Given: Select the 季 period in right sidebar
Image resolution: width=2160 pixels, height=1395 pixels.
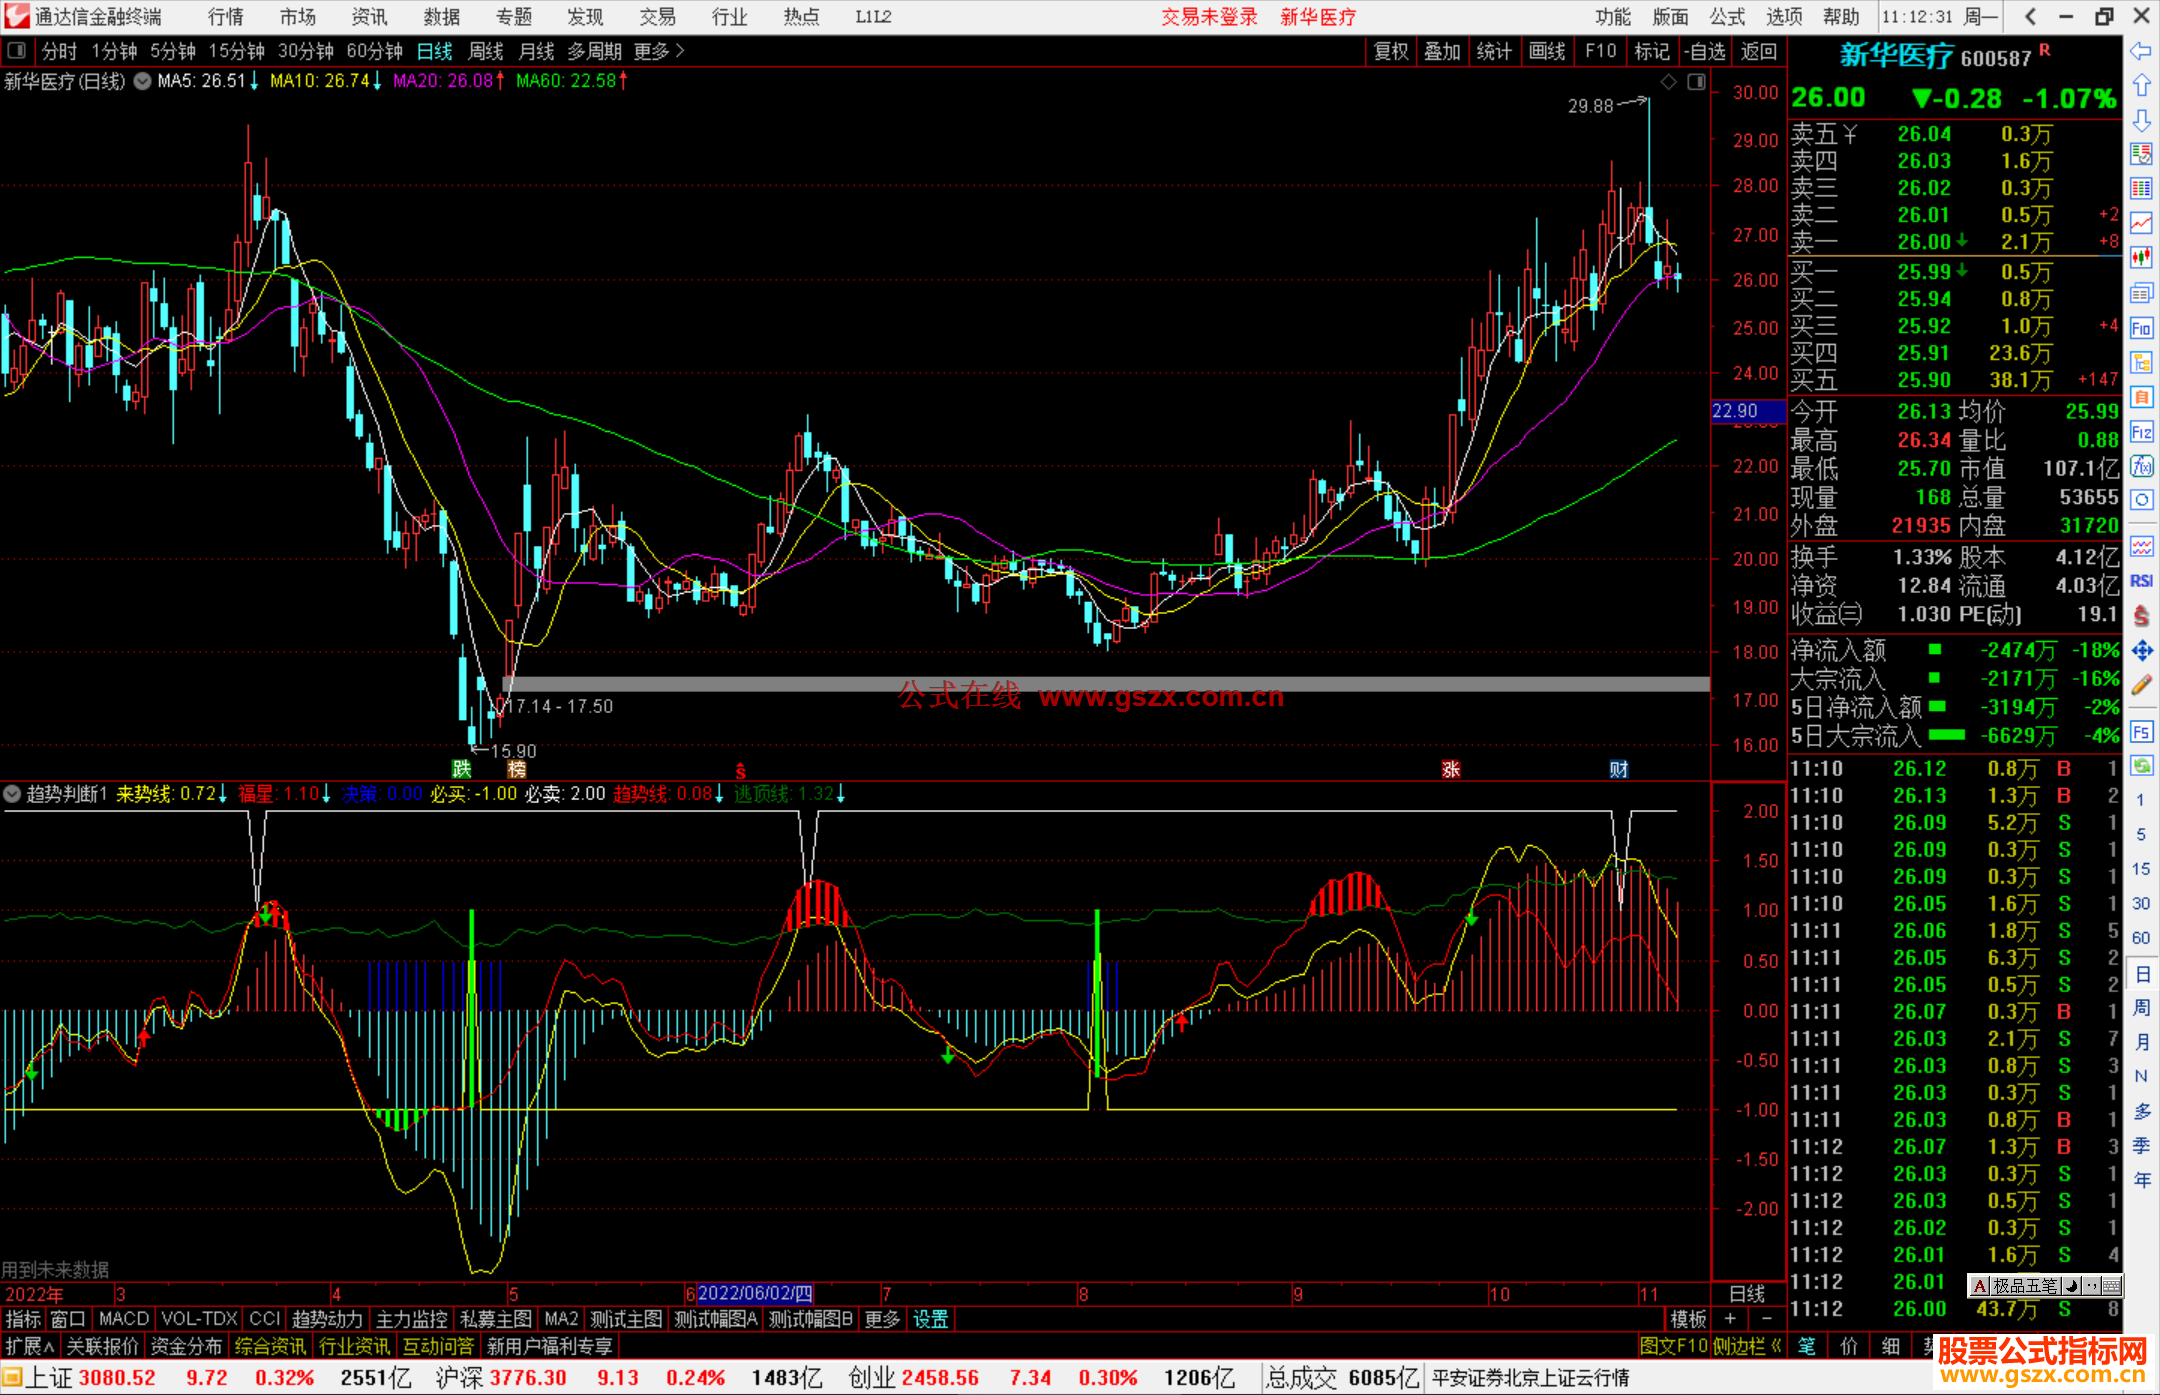Looking at the screenshot, I should click(2141, 1146).
